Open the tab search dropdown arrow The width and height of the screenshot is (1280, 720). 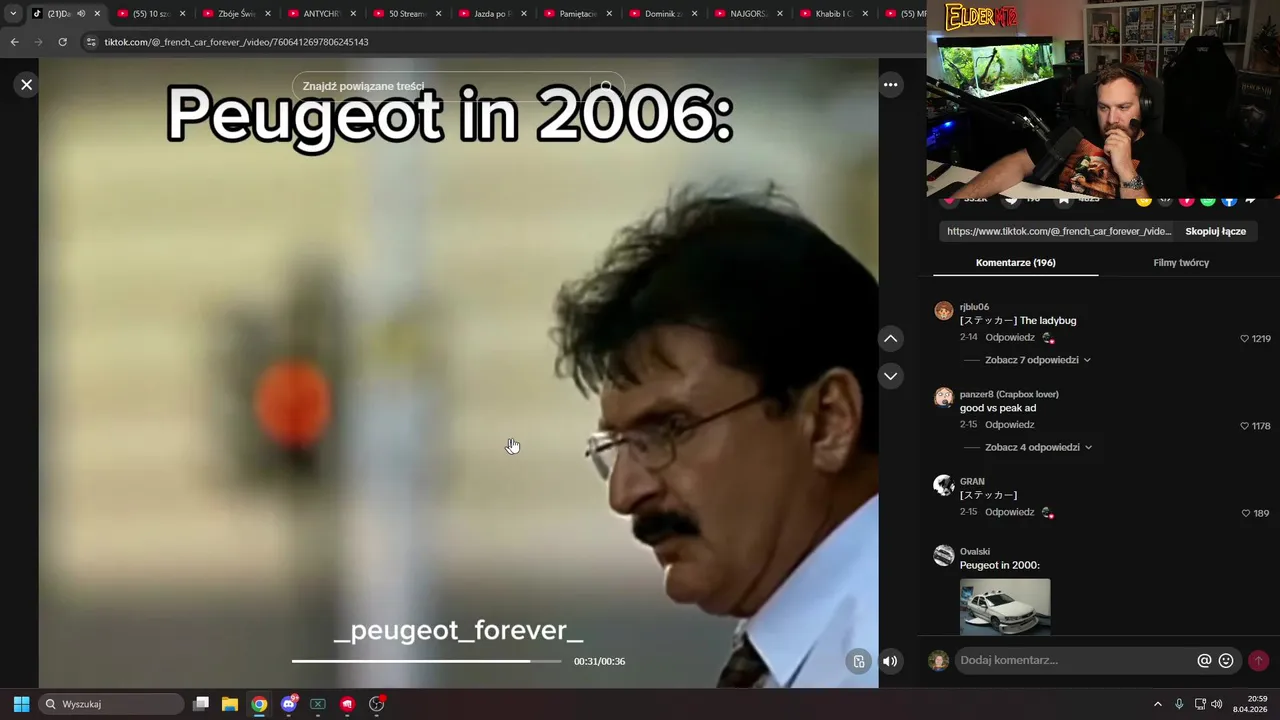tap(13, 14)
